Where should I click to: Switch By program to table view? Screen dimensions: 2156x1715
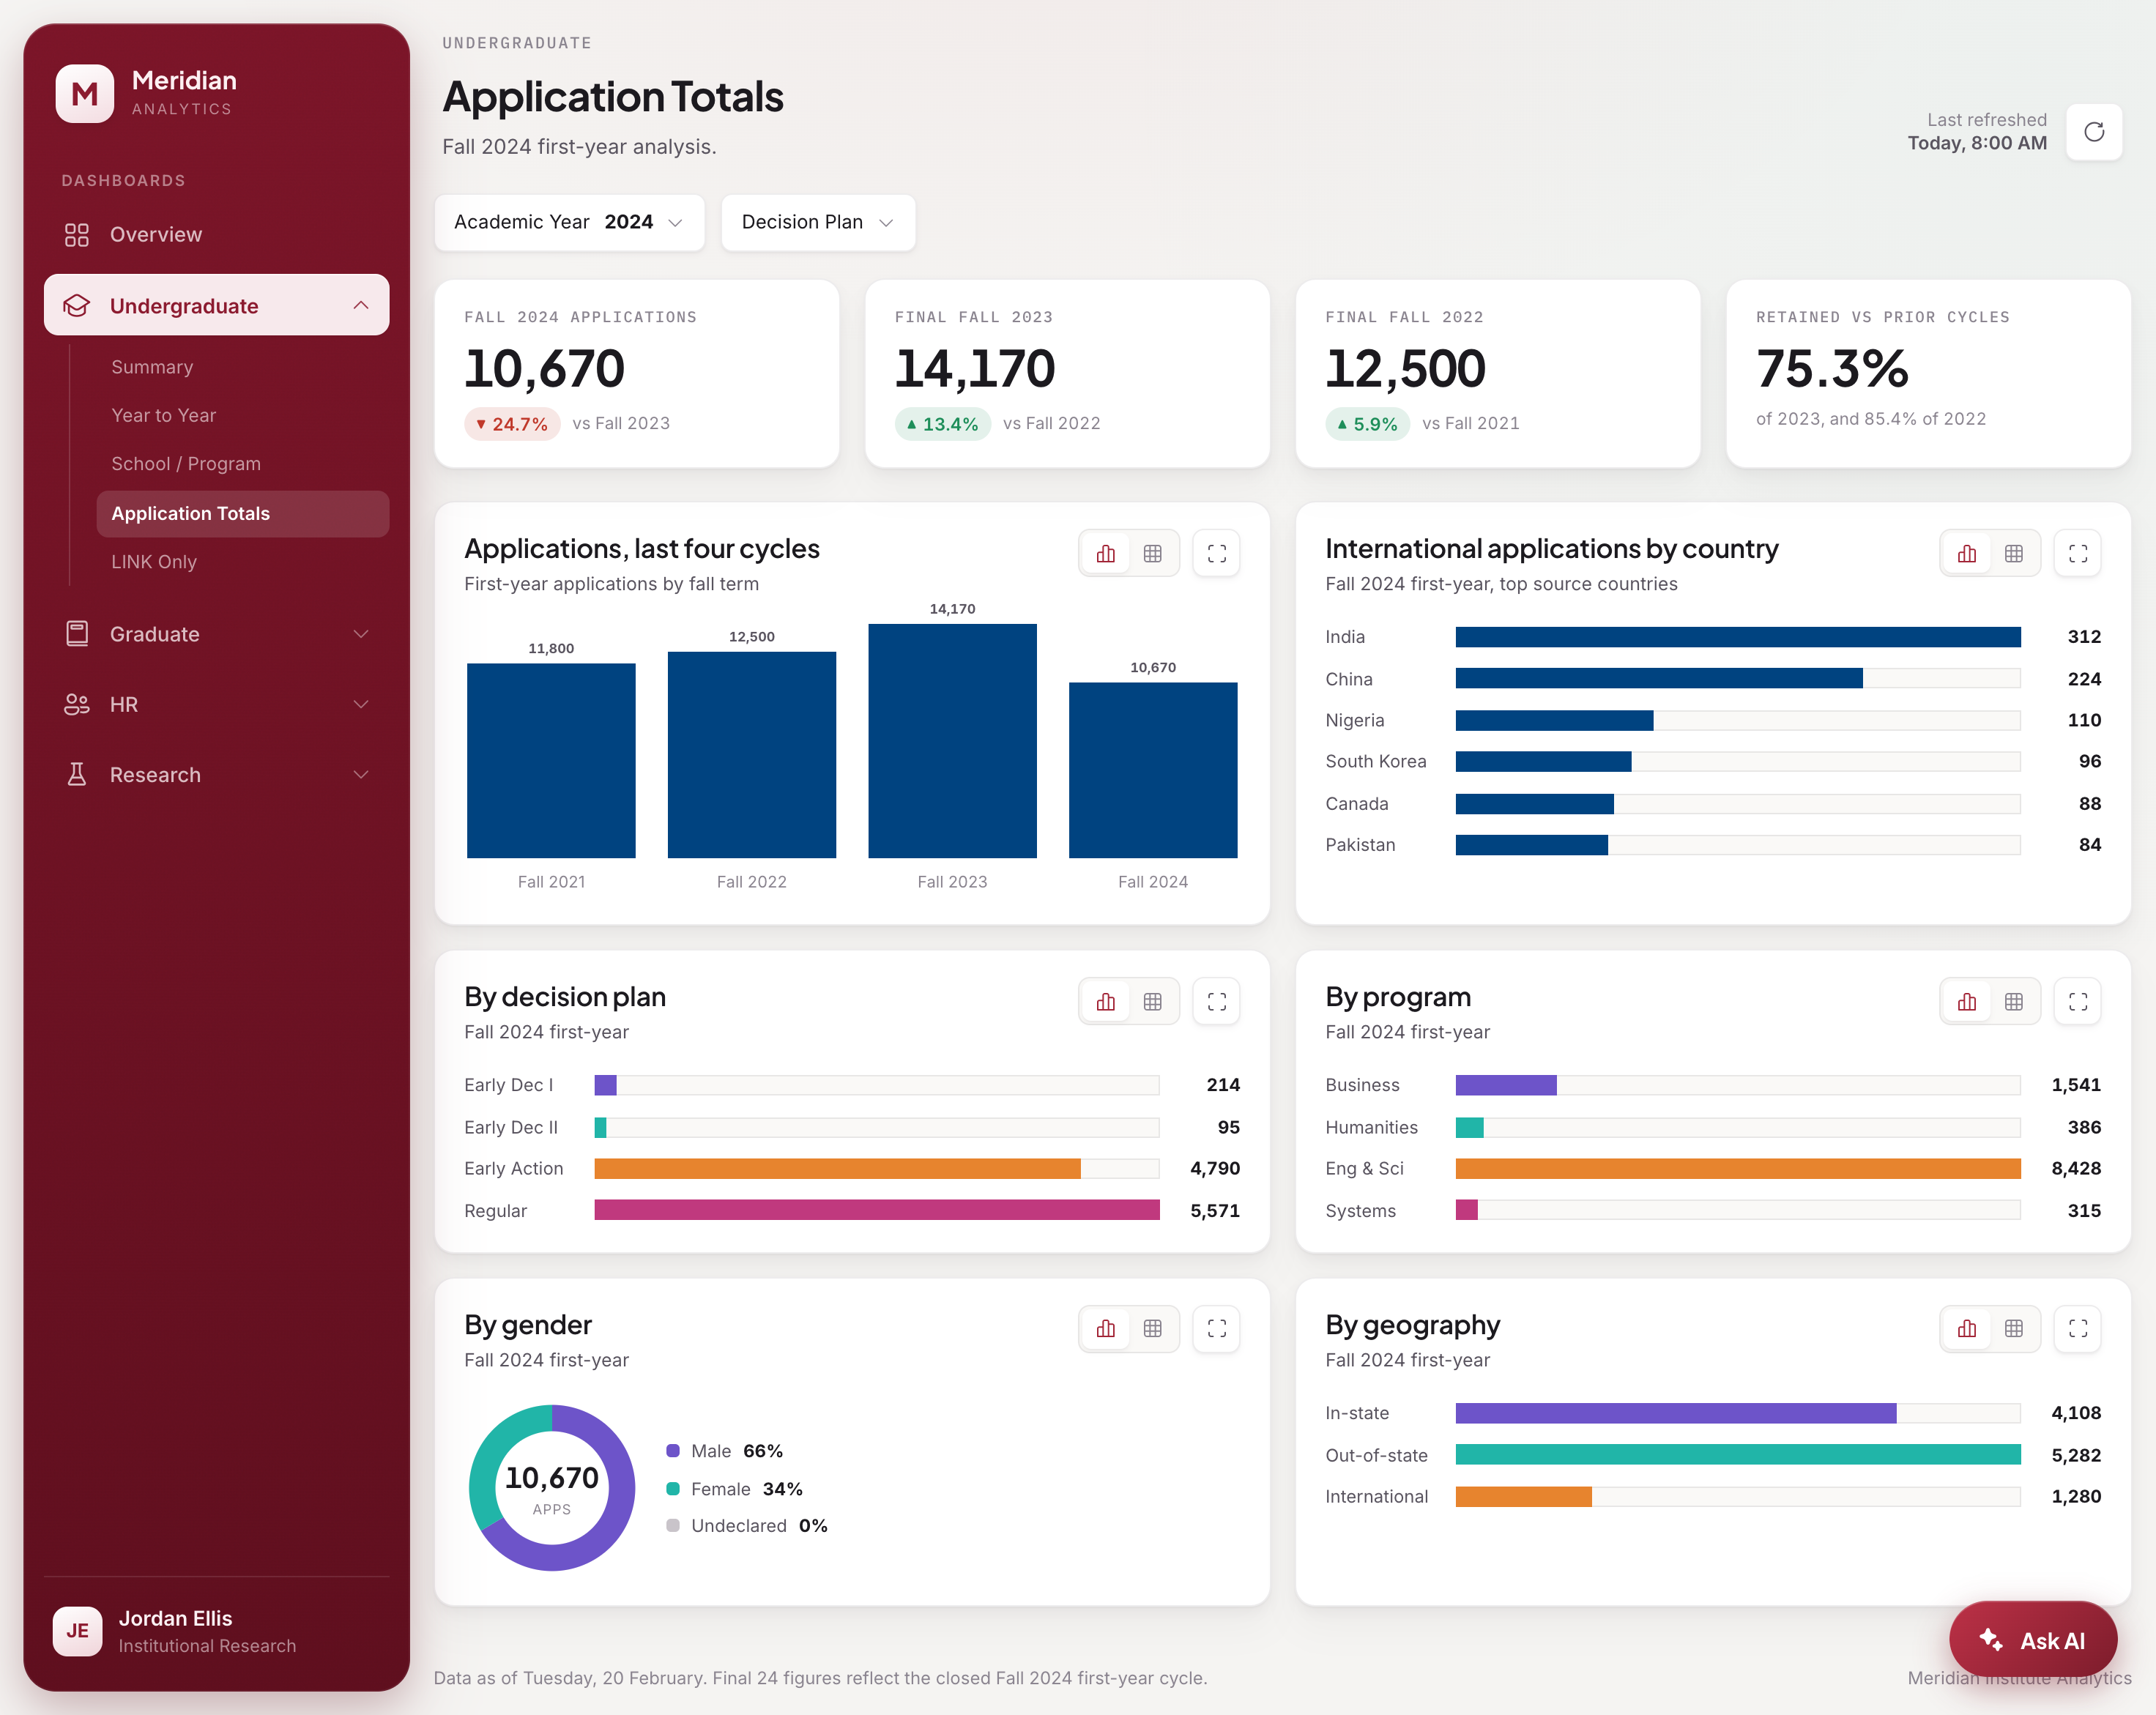2014,1002
